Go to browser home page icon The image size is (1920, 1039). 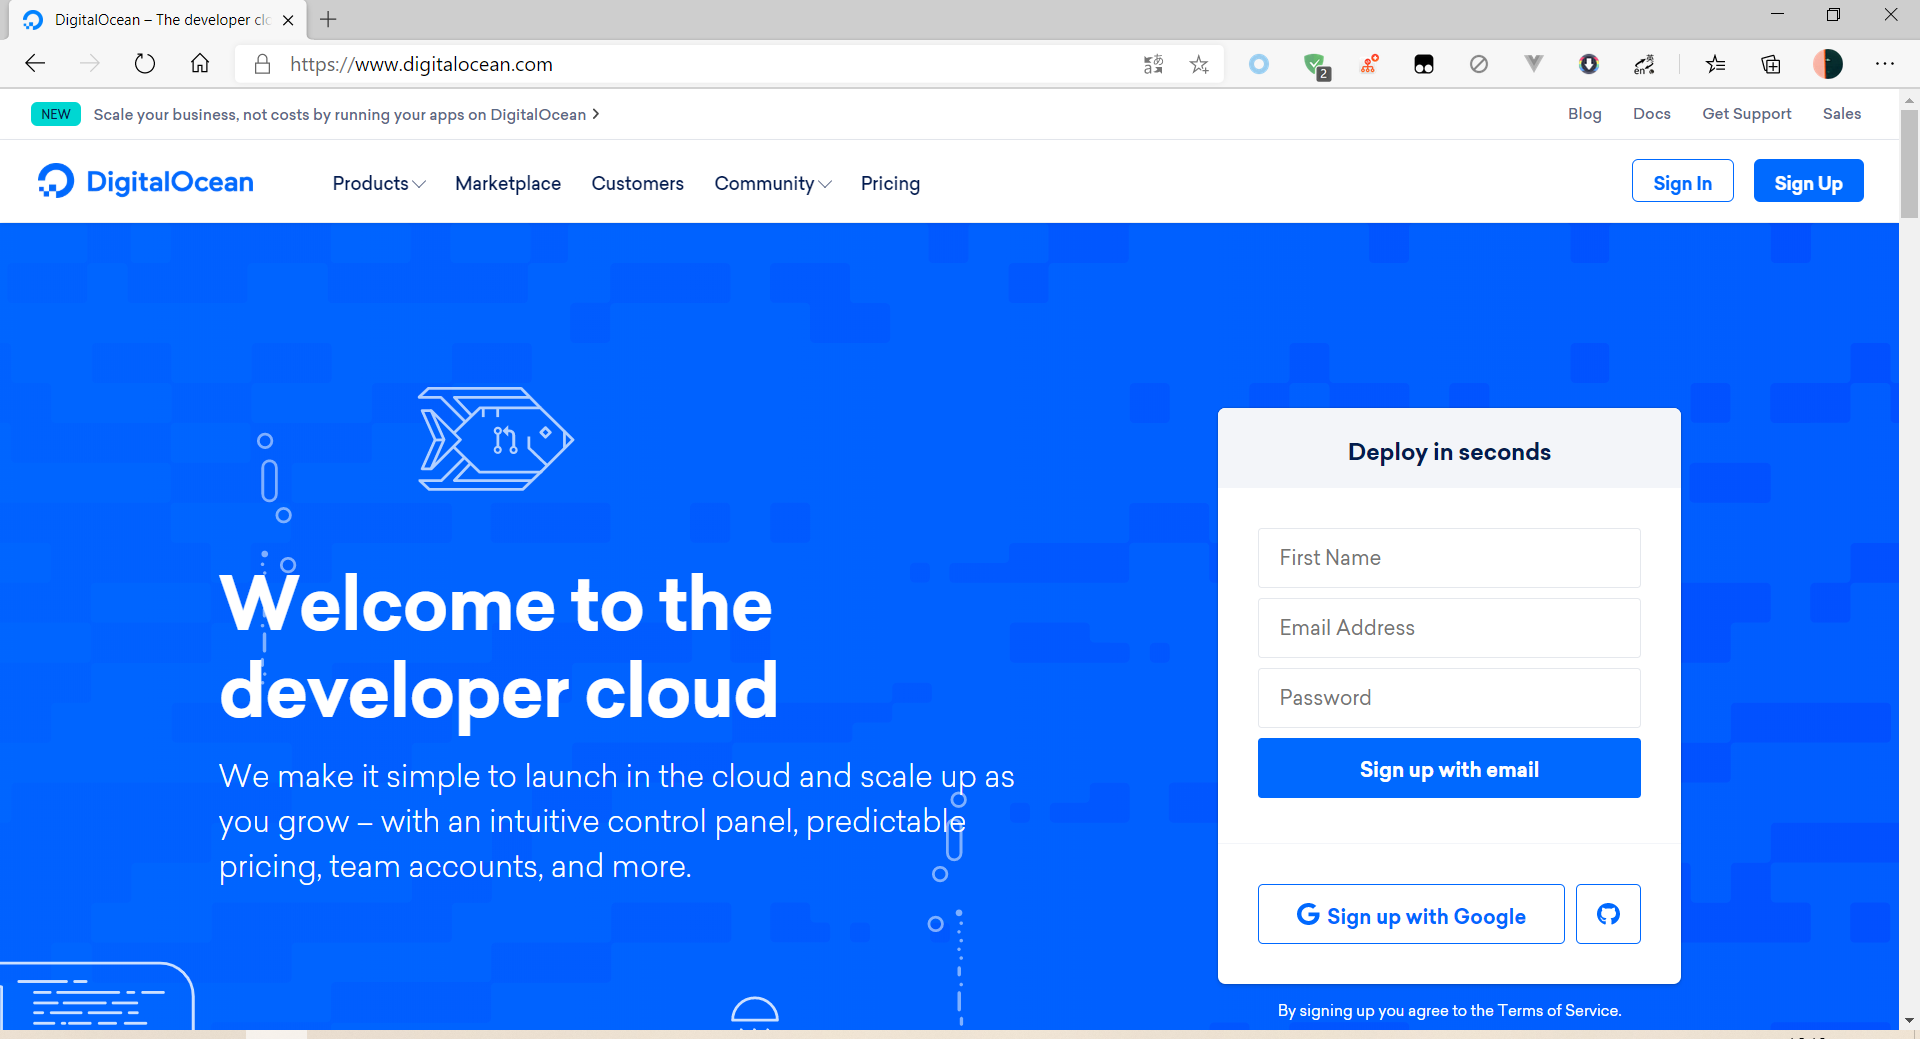tap(200, 64)
